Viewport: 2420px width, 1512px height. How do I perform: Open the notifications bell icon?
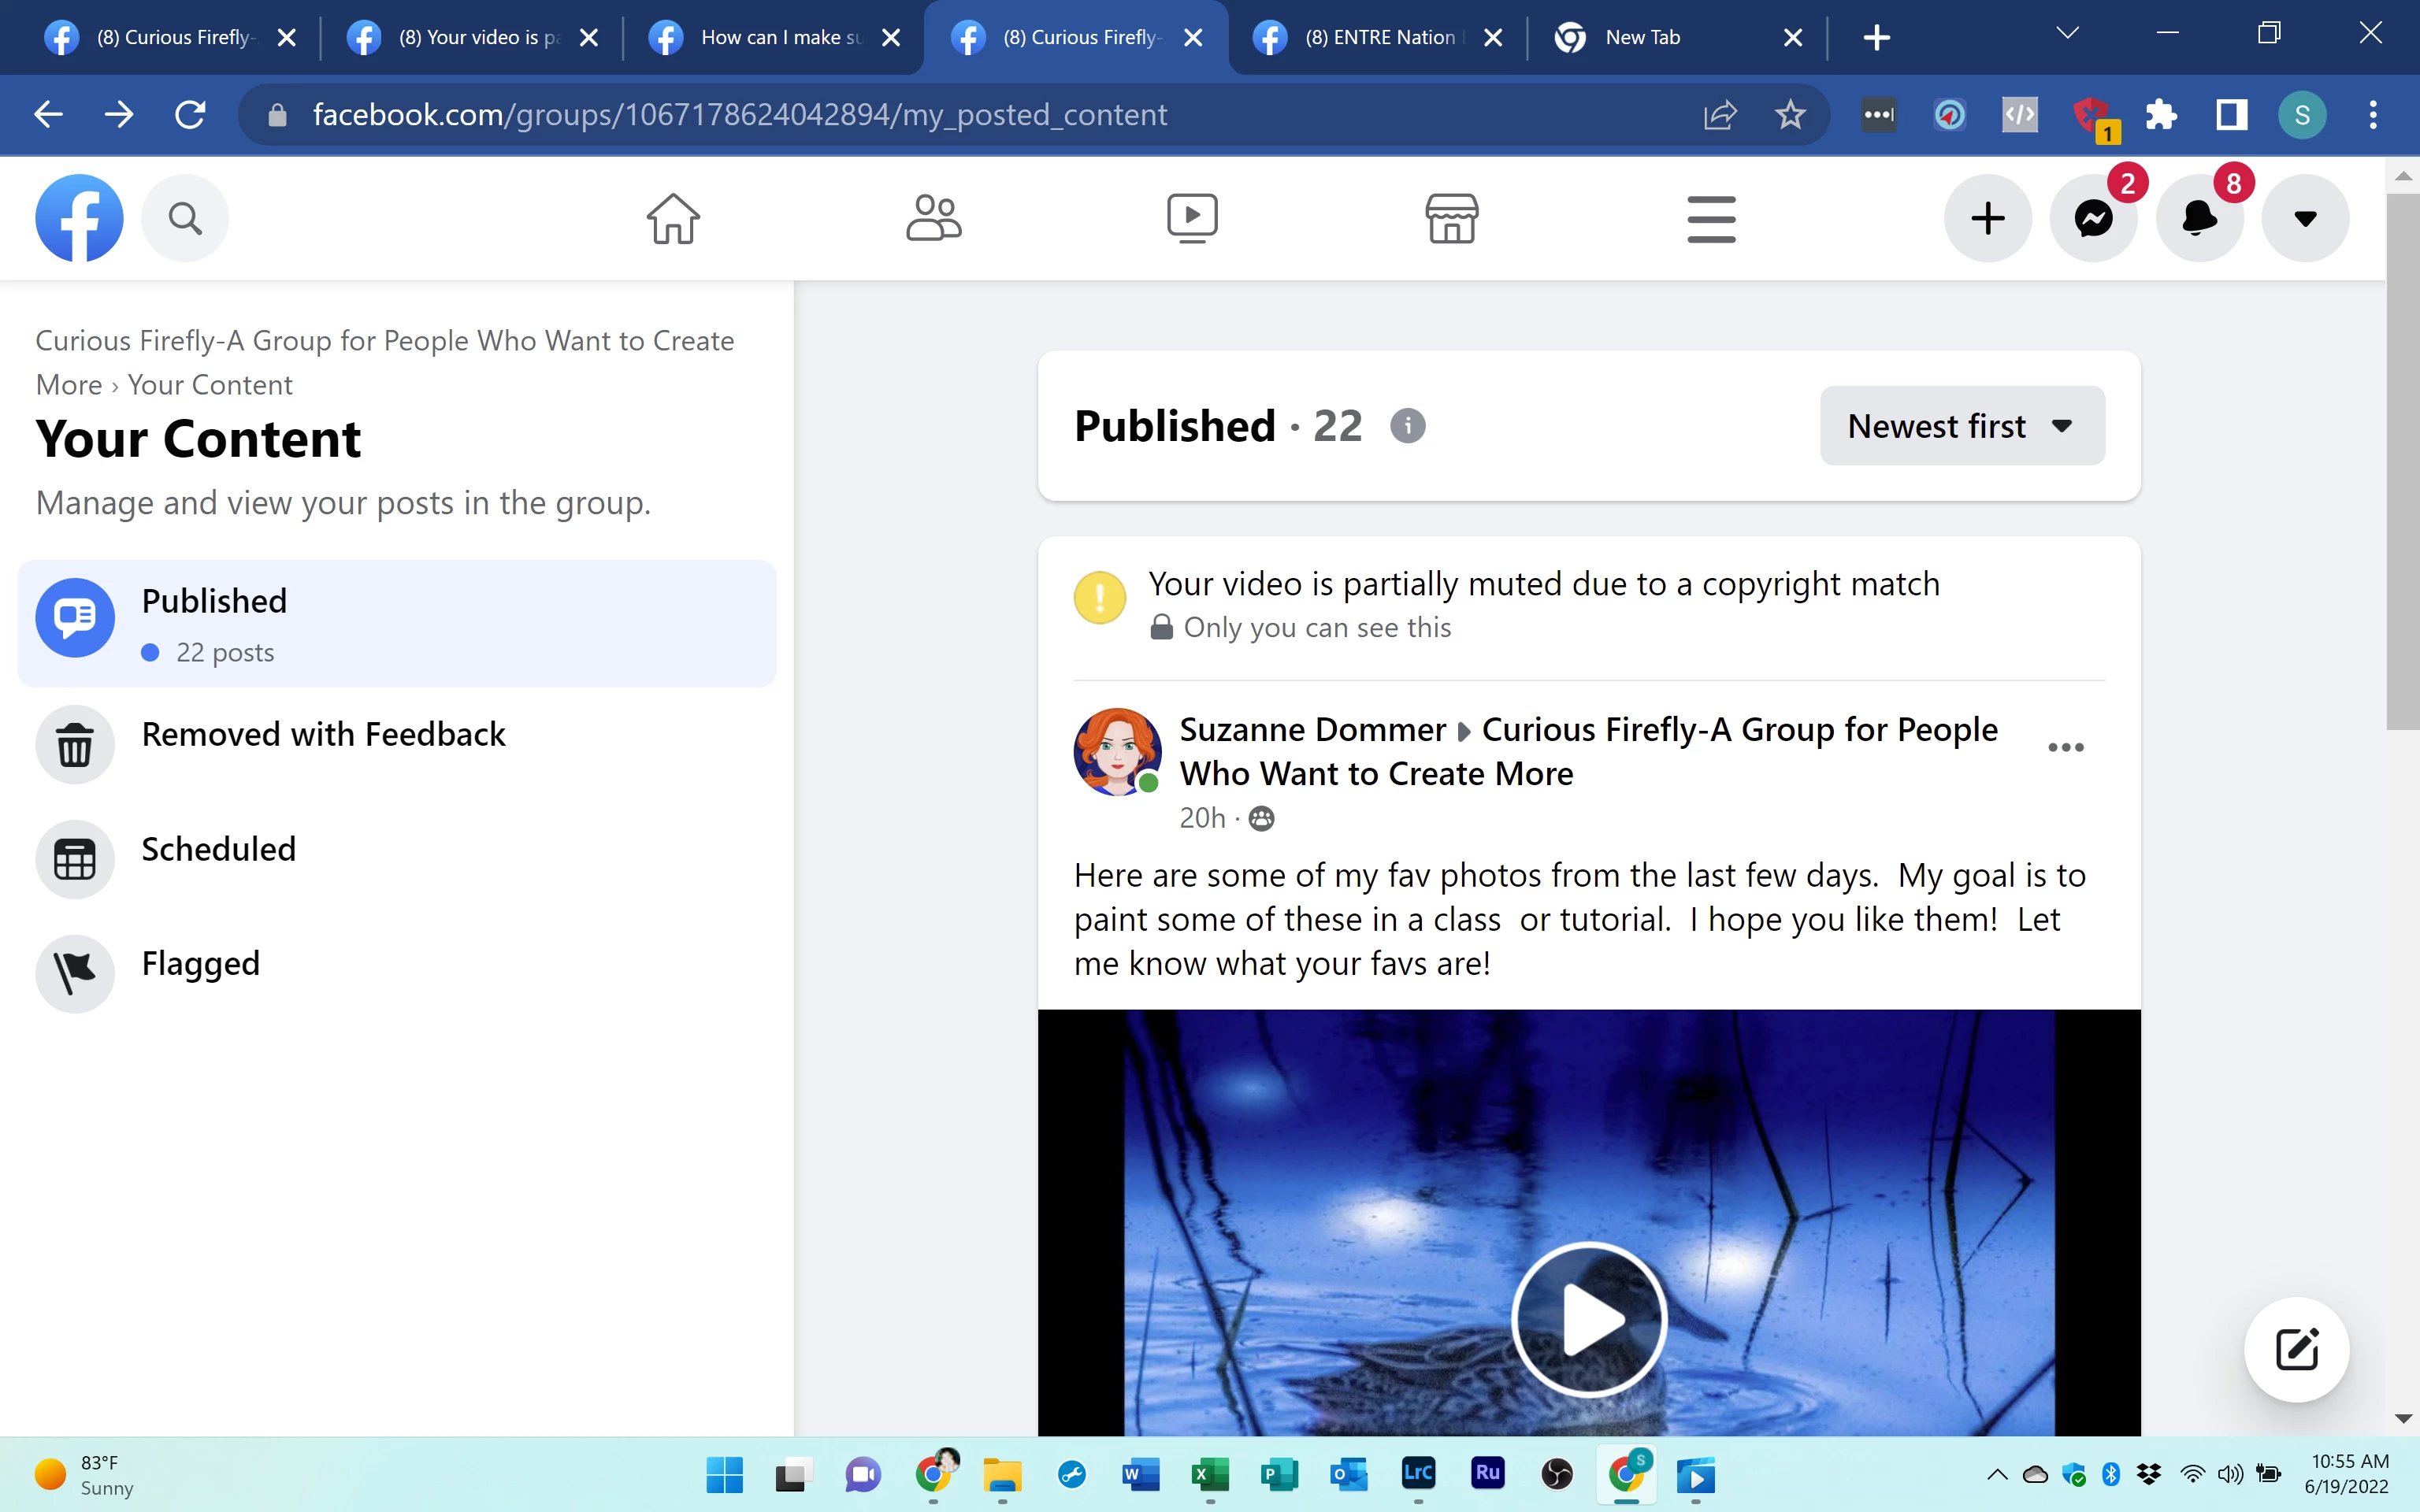tap(2199, 218)
